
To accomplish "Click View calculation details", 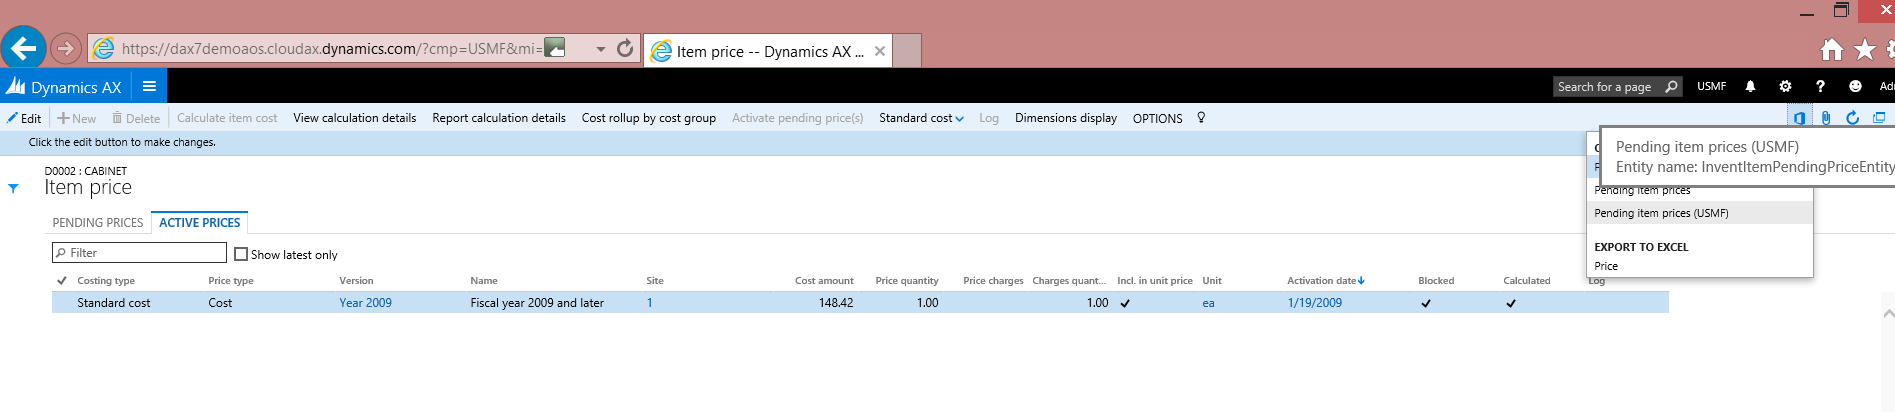I will pos(354,118).
